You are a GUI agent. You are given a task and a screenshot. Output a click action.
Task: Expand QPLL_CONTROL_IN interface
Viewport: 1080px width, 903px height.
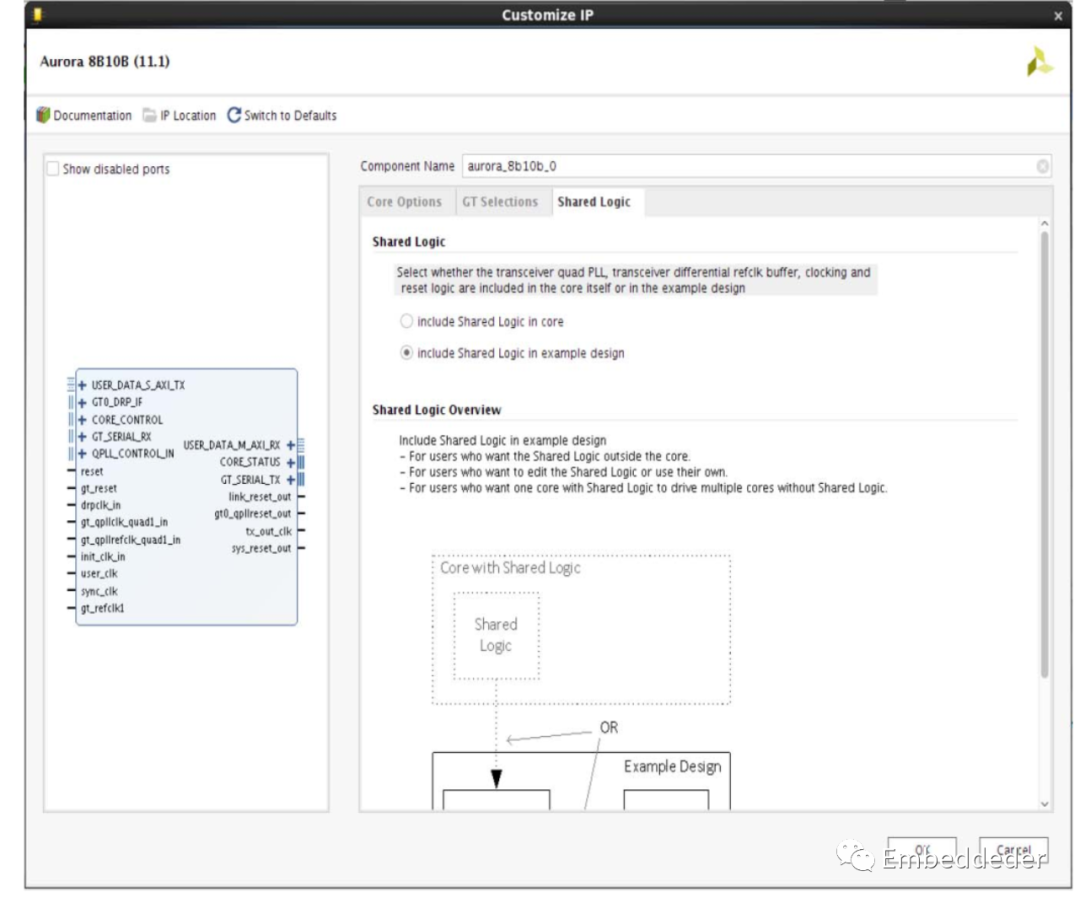pyautogui.click(x=82, y=453)
